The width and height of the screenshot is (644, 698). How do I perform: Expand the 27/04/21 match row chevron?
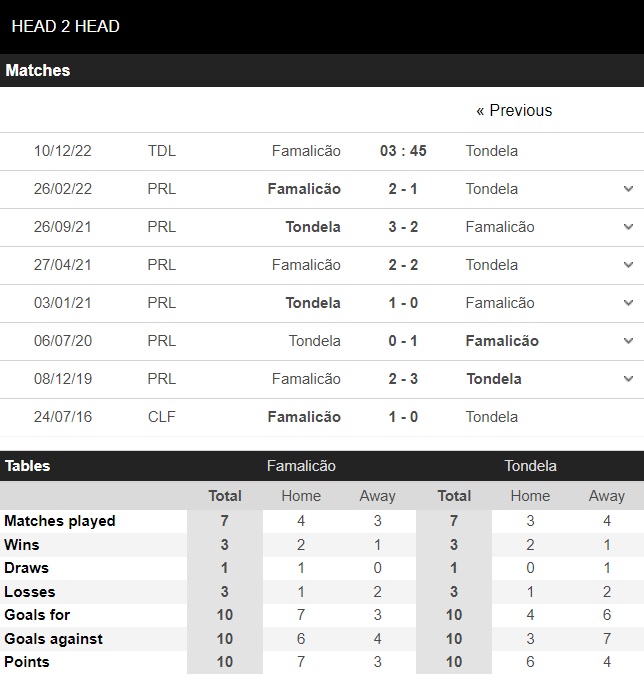[x=628, y=265]
